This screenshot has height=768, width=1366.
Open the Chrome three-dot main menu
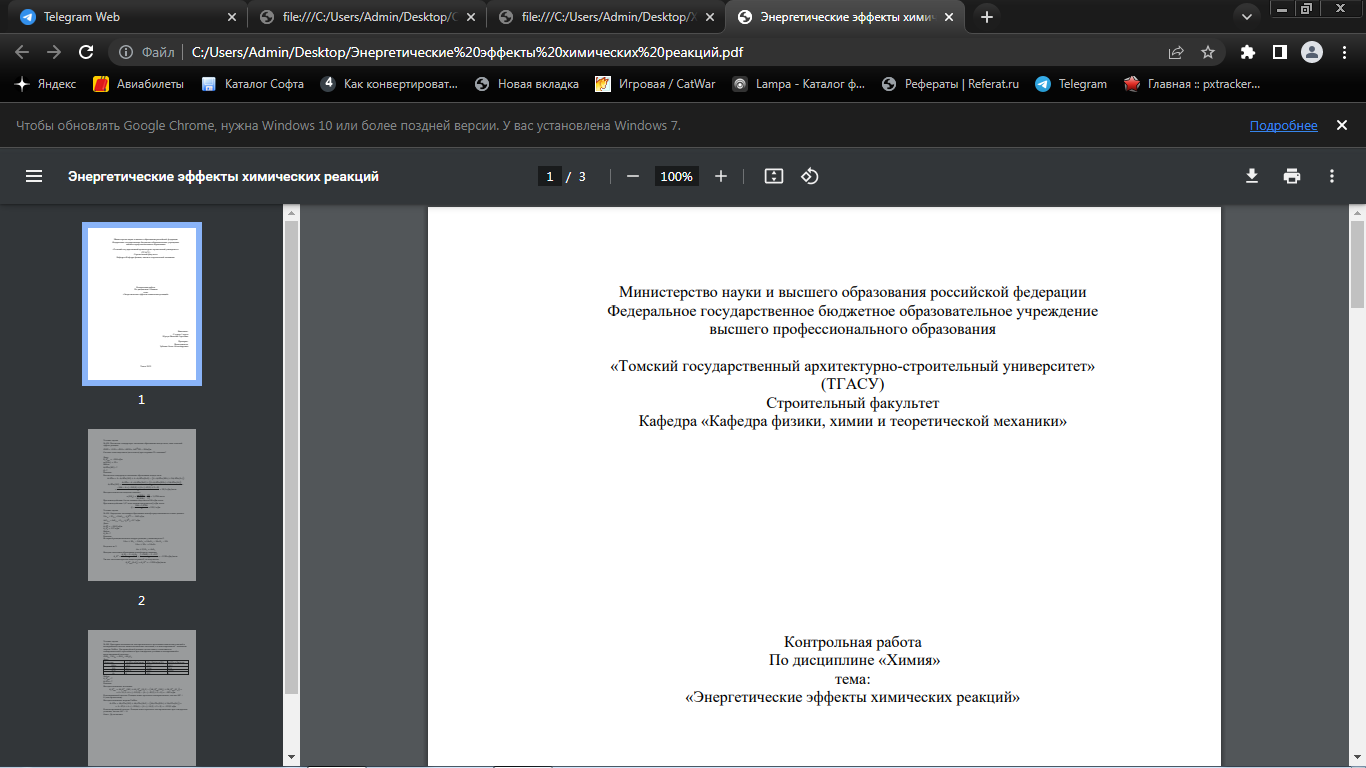[x=1343, y=52]
